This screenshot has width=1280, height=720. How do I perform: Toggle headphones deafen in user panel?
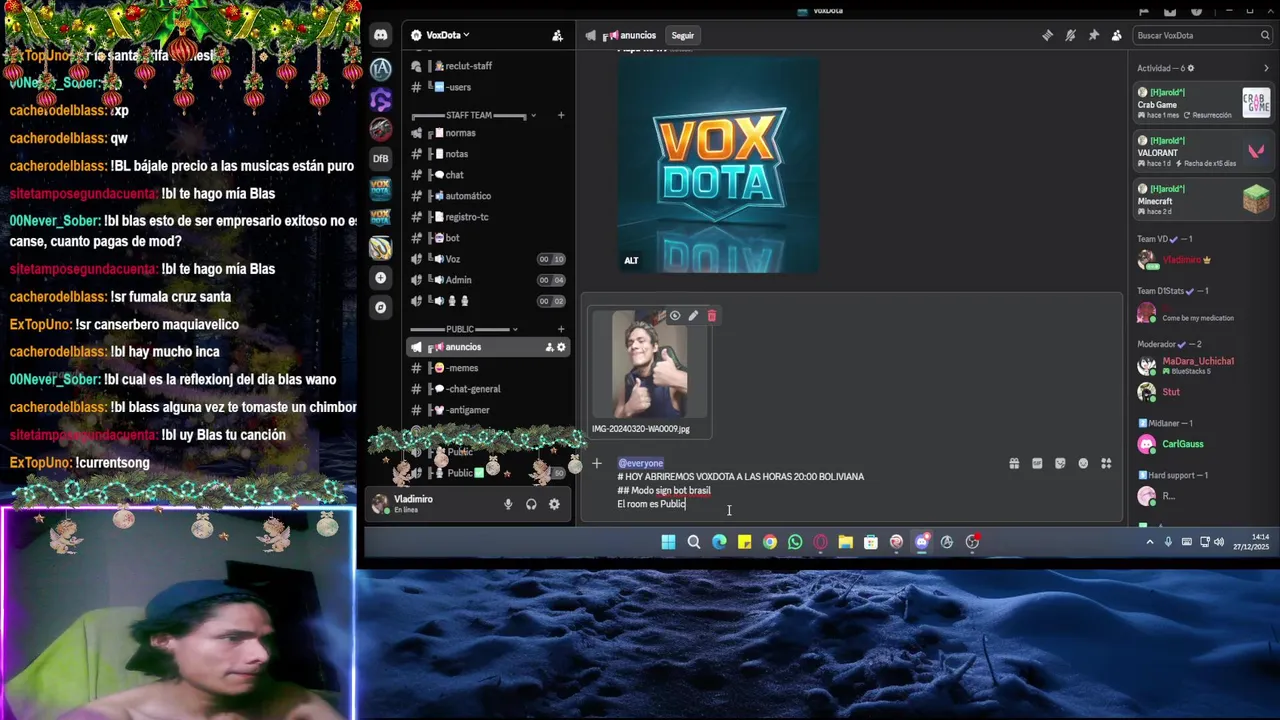[531, 504]
